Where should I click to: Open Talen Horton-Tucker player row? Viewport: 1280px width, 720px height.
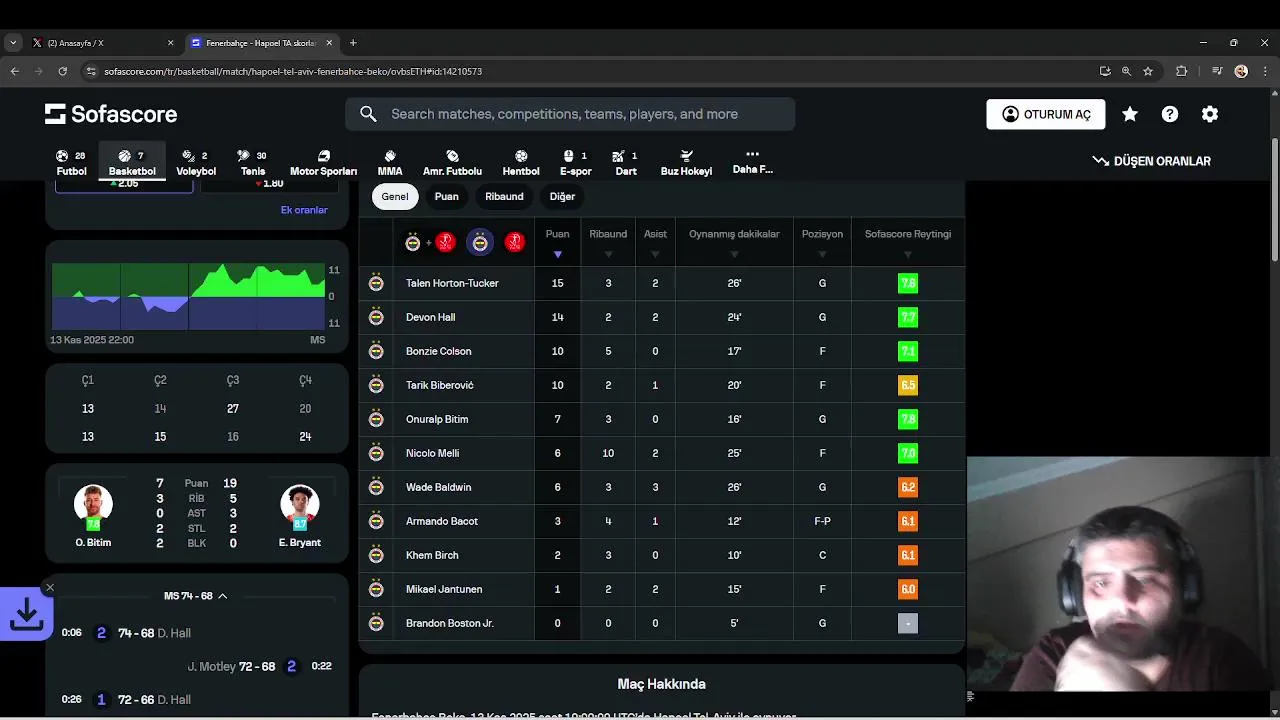(x=662, y=283)
